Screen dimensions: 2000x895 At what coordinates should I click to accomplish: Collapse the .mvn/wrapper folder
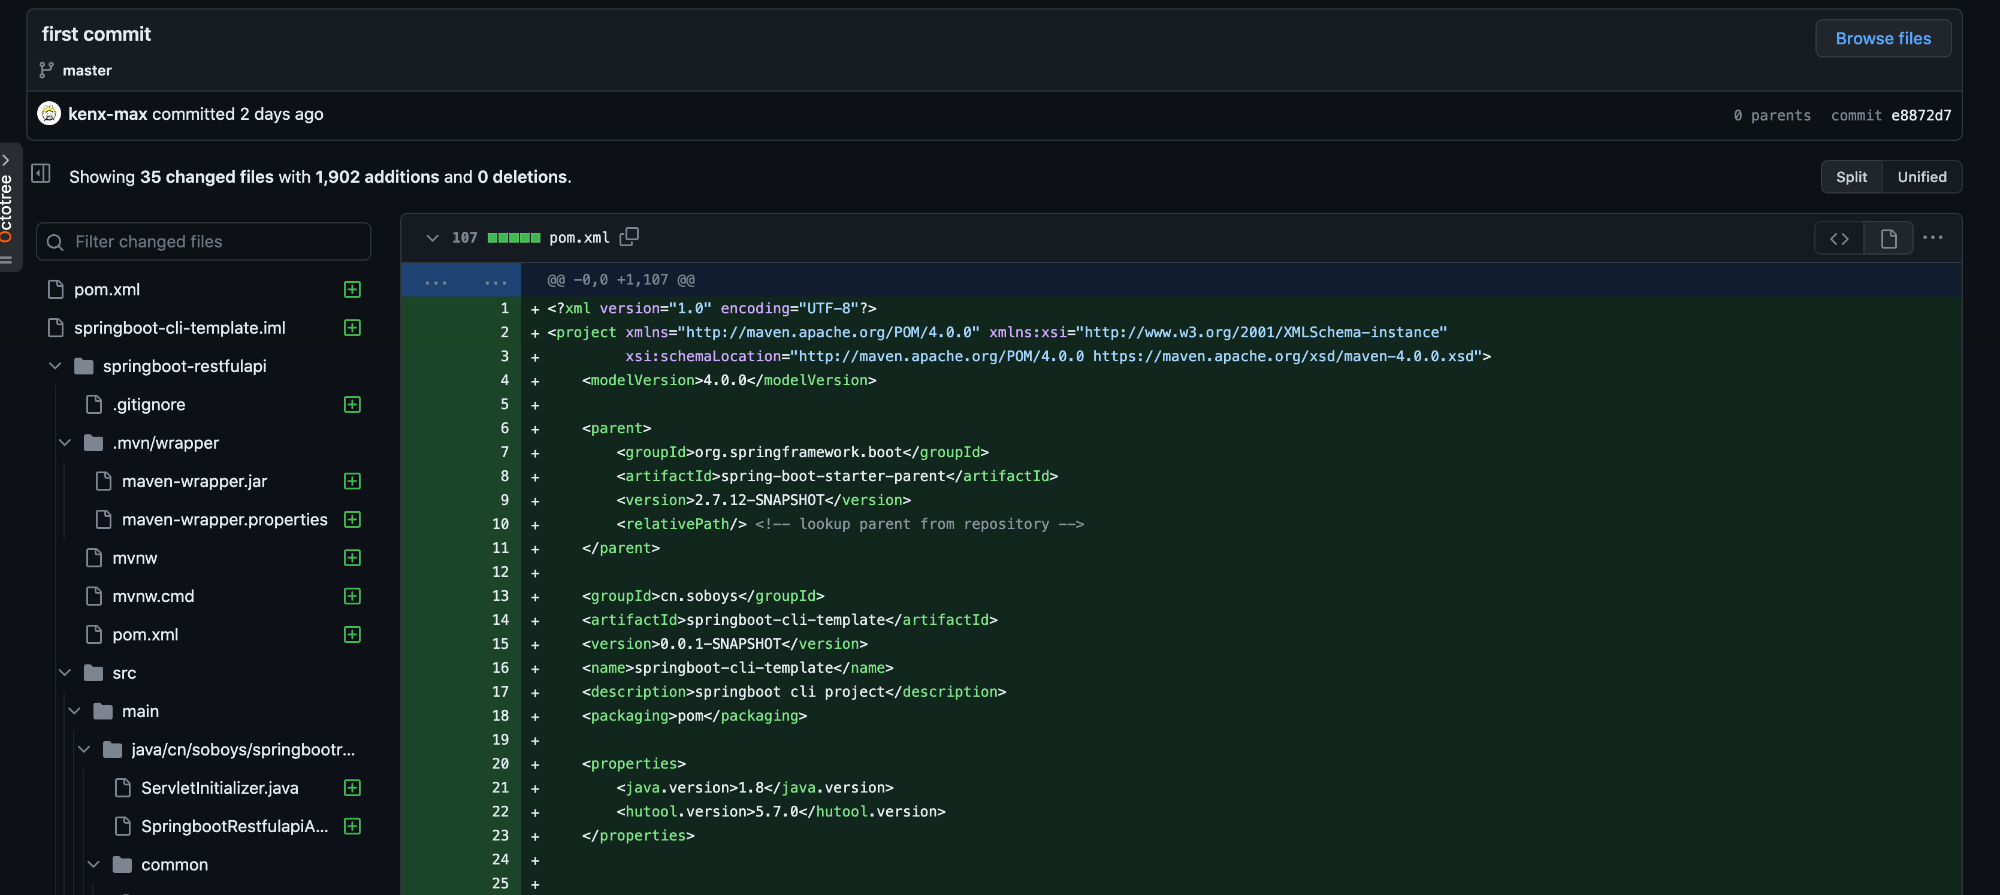(65, 443)
